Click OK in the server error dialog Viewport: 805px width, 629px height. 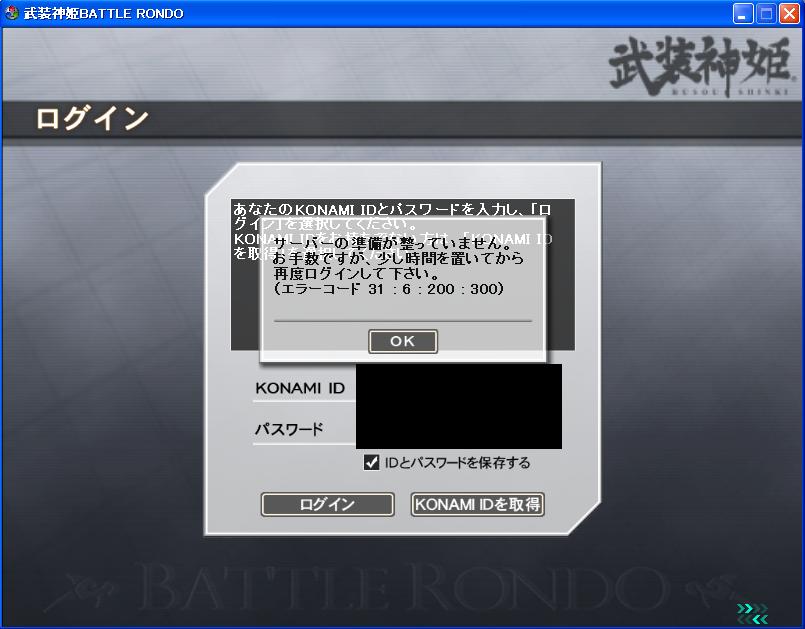click(403, 341)
